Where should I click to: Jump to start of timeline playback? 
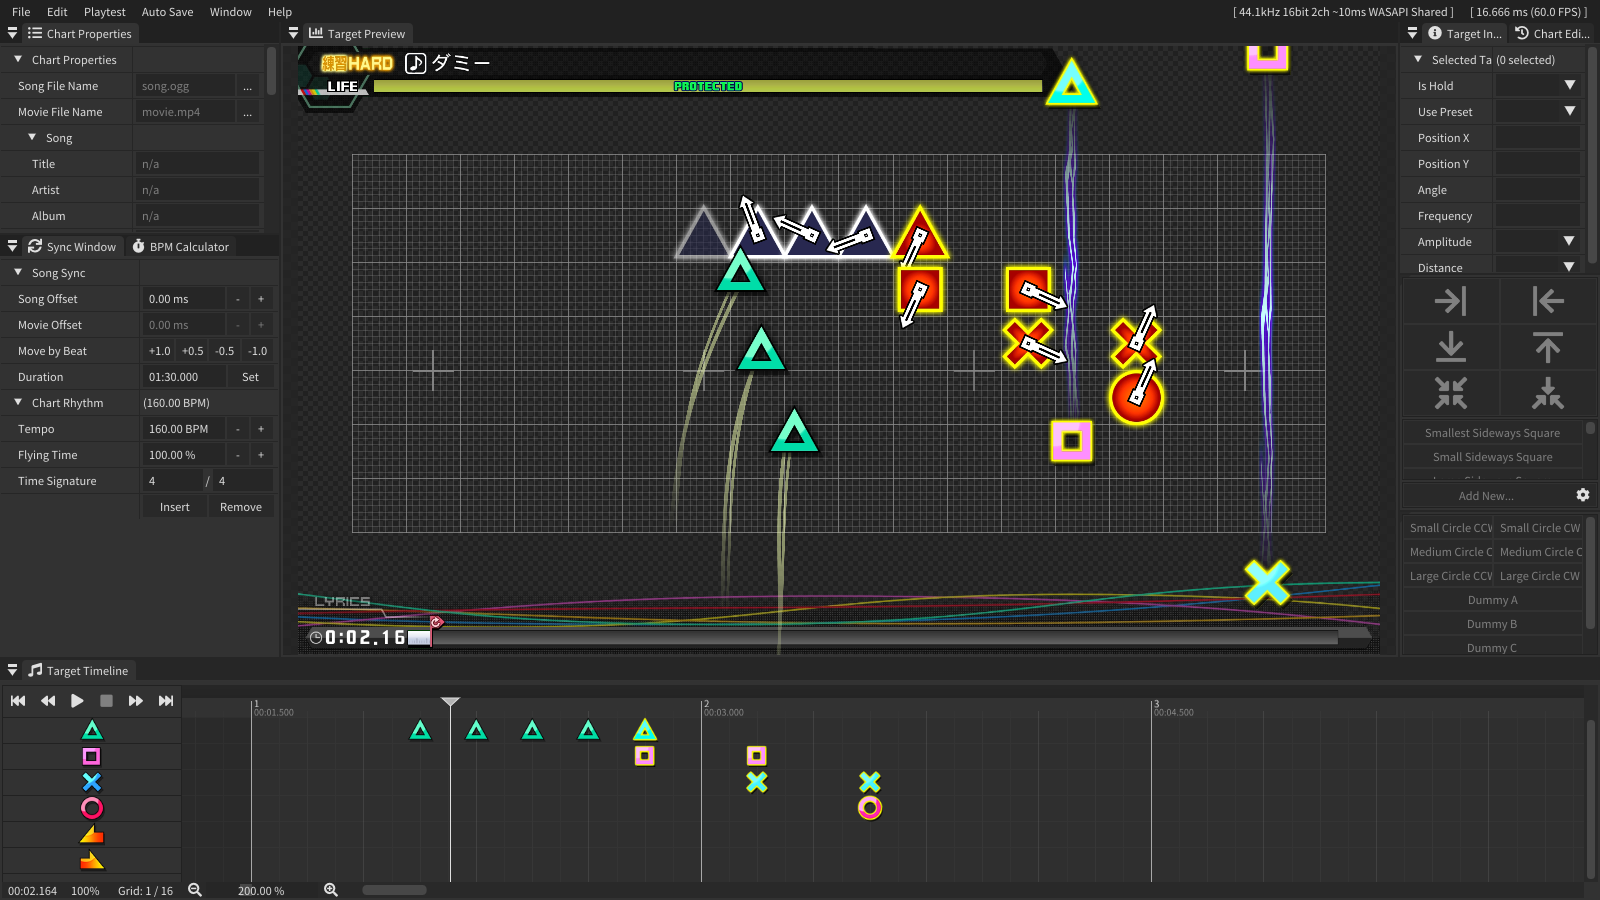tap(18, 701)
